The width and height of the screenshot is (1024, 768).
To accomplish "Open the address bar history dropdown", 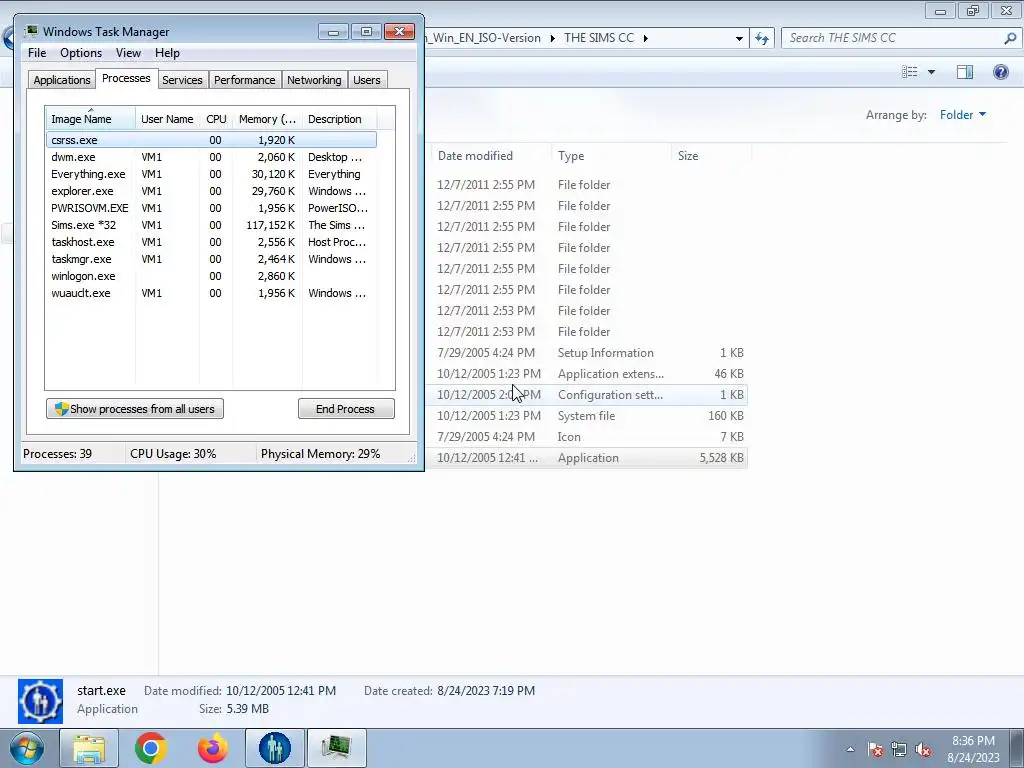I will point(739,39).
